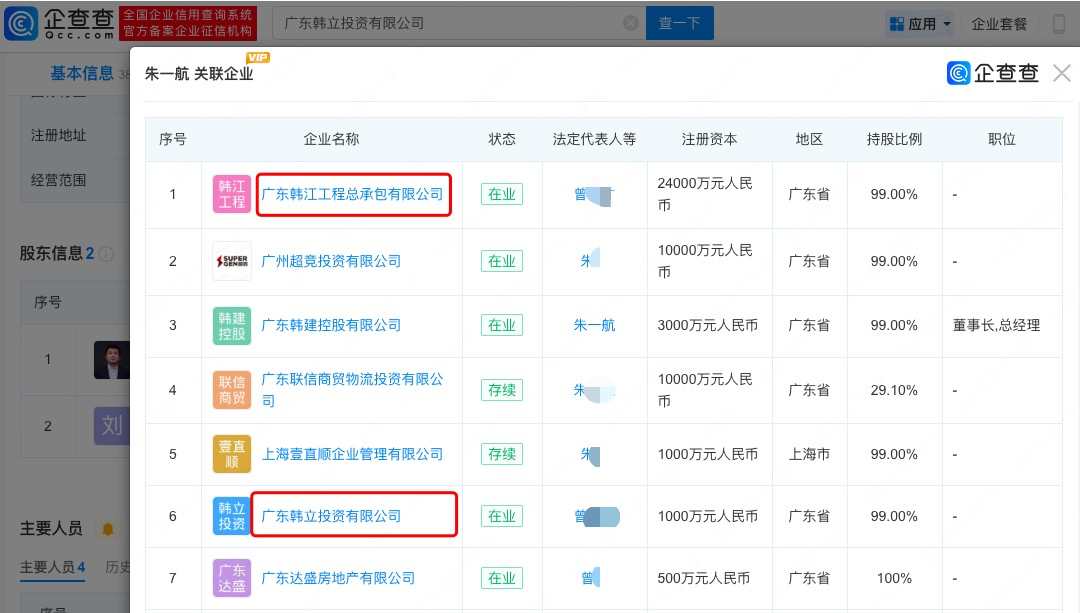
Task: Click the 查一下 search button
Action: [x=679, y=23]
